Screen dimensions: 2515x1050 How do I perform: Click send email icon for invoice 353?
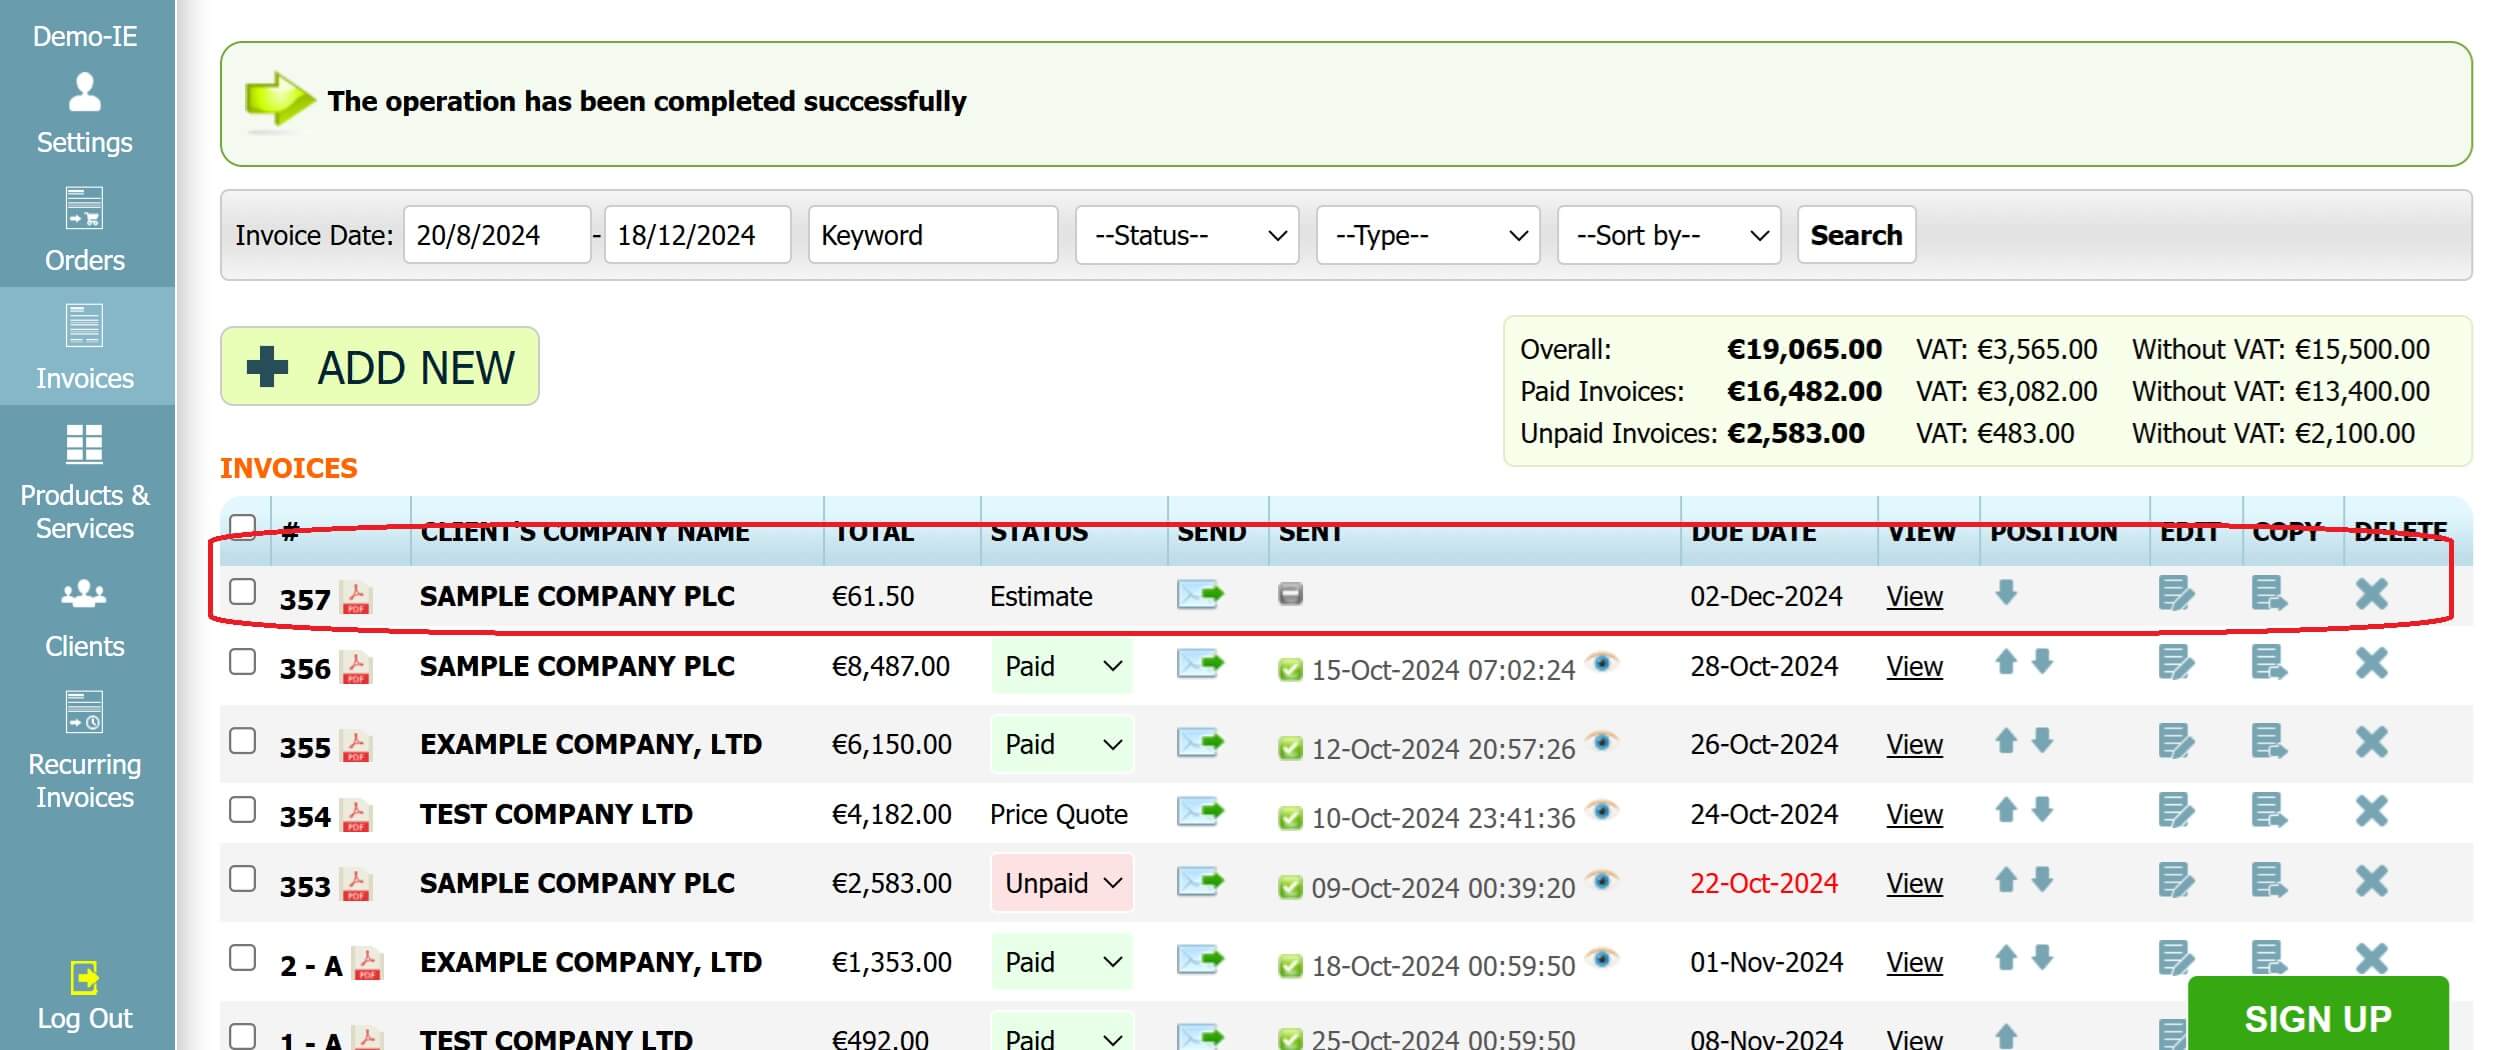coord(1200,881)
